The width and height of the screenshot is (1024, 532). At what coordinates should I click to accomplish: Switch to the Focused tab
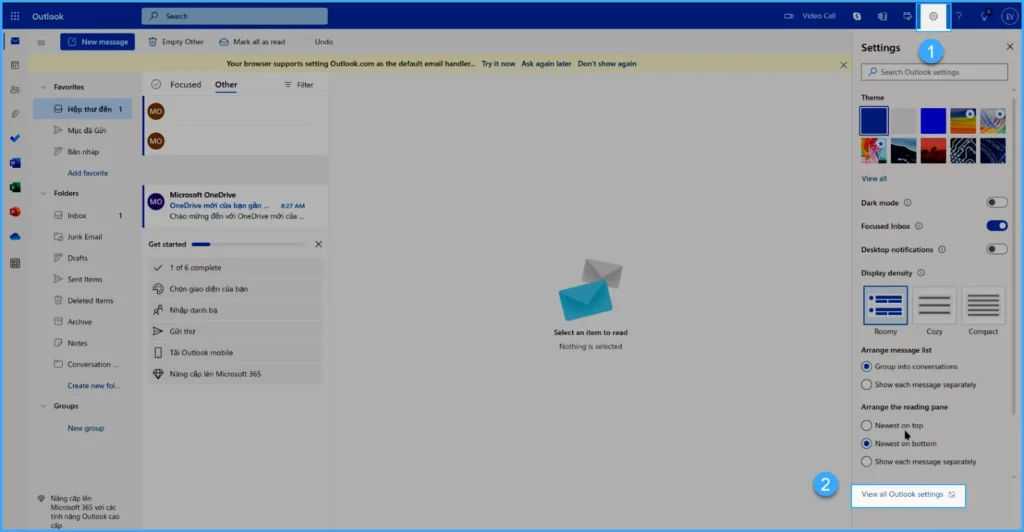[x=185, y=85]
